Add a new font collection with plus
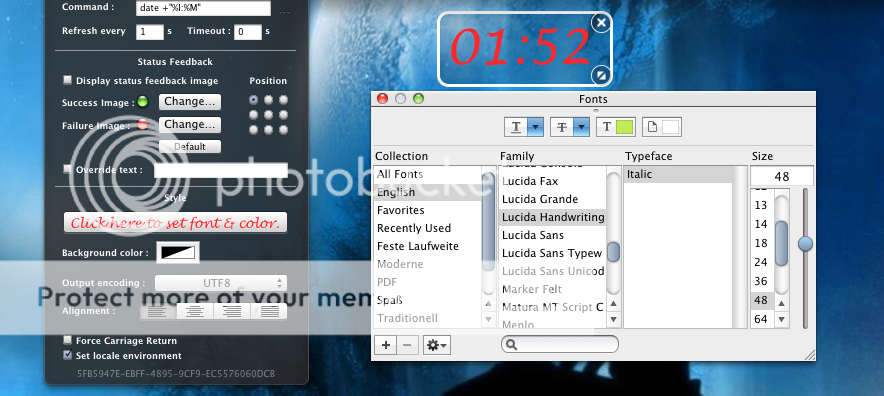The height and width of the screenshot is (396, 884). pos(386,345)
